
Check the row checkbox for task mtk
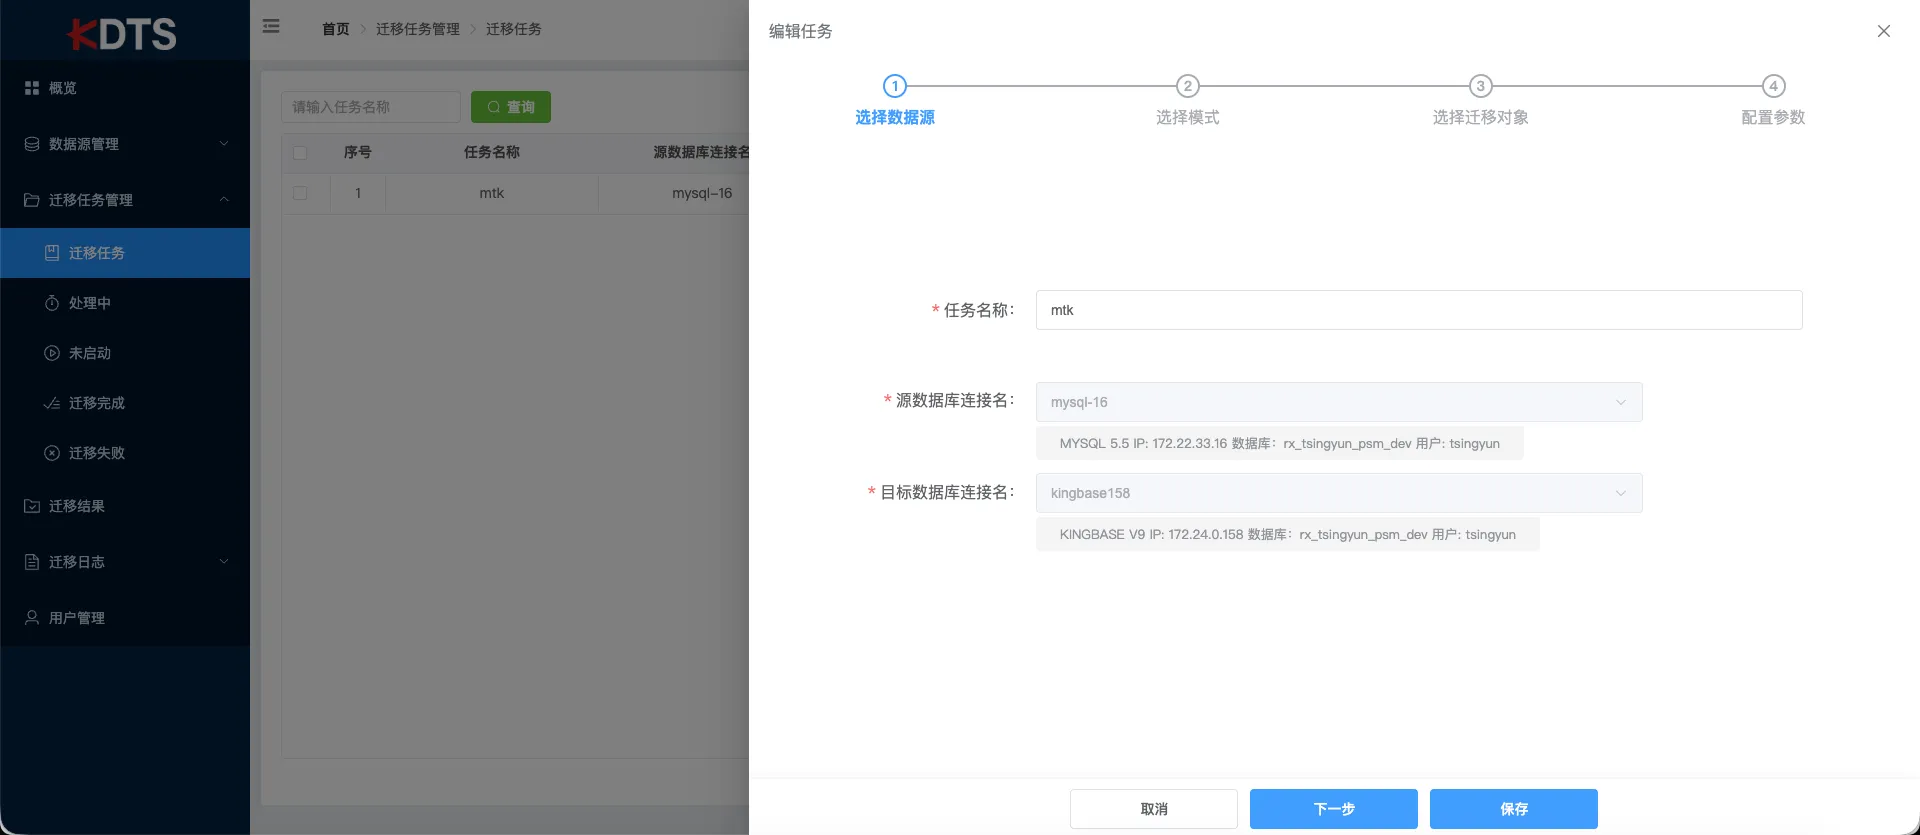[300, 193]
